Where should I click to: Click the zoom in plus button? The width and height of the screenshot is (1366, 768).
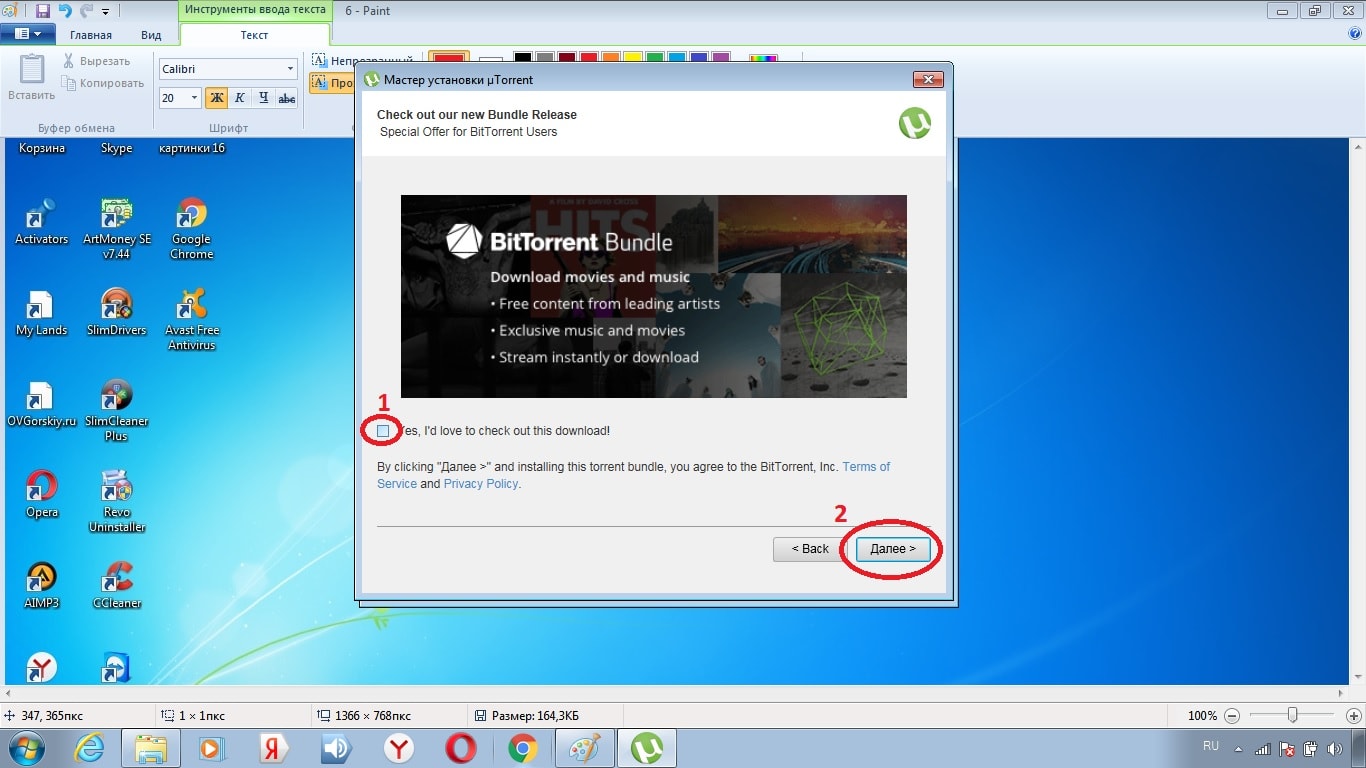[1354, 716]
